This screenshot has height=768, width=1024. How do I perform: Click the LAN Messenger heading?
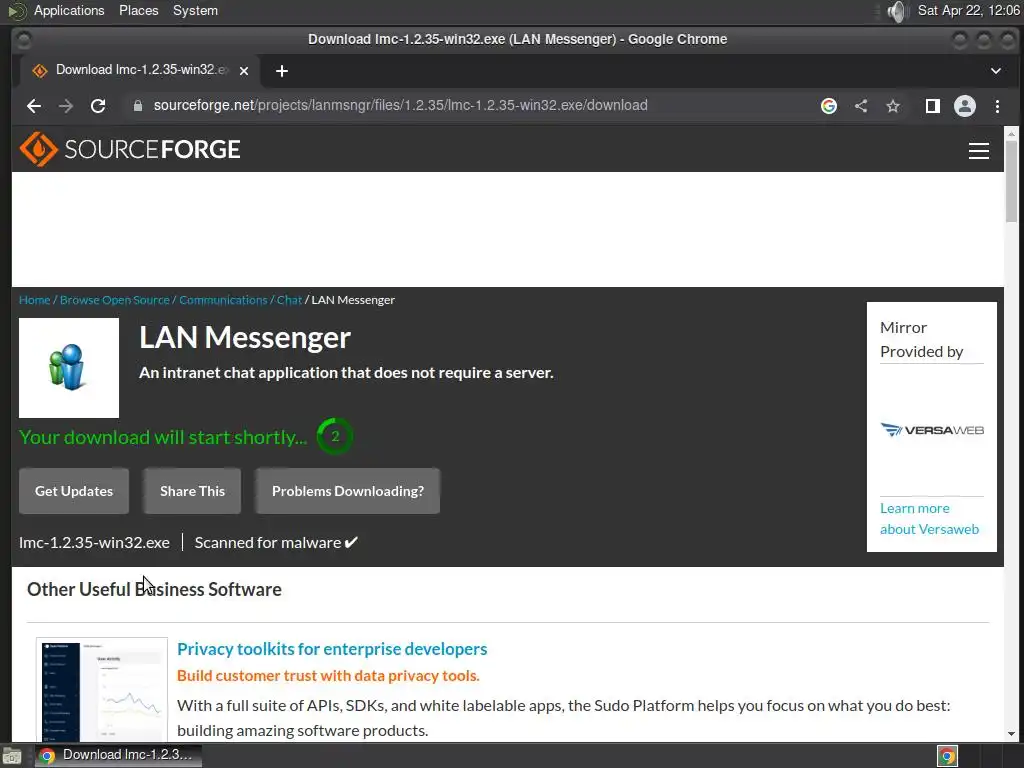pyautogui.click(x=245, y=338)
